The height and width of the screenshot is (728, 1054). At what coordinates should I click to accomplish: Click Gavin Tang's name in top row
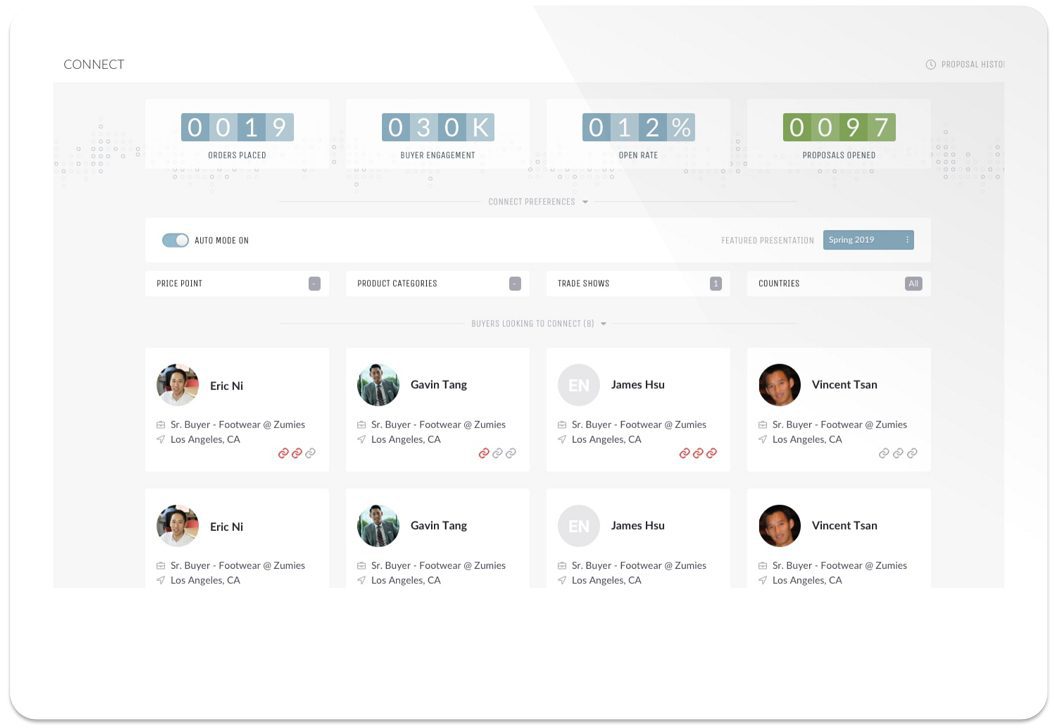(438, 385)
